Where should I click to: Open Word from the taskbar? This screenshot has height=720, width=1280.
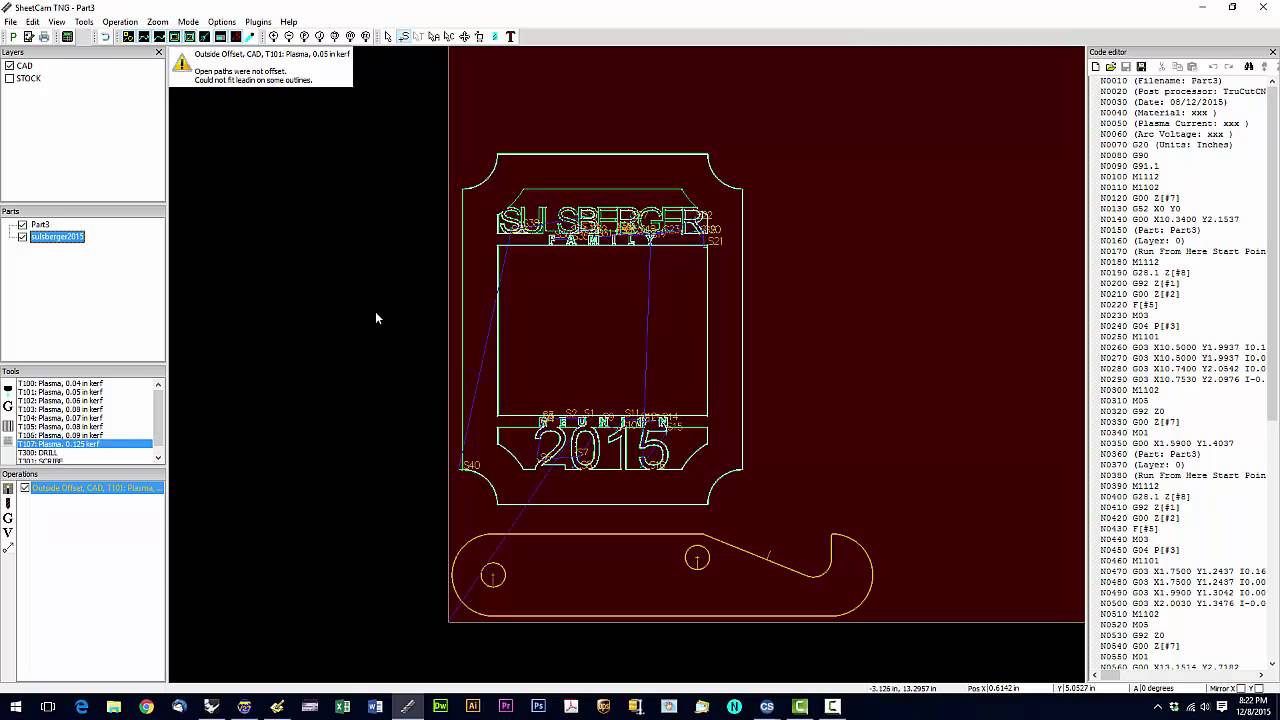pos(375,706)
